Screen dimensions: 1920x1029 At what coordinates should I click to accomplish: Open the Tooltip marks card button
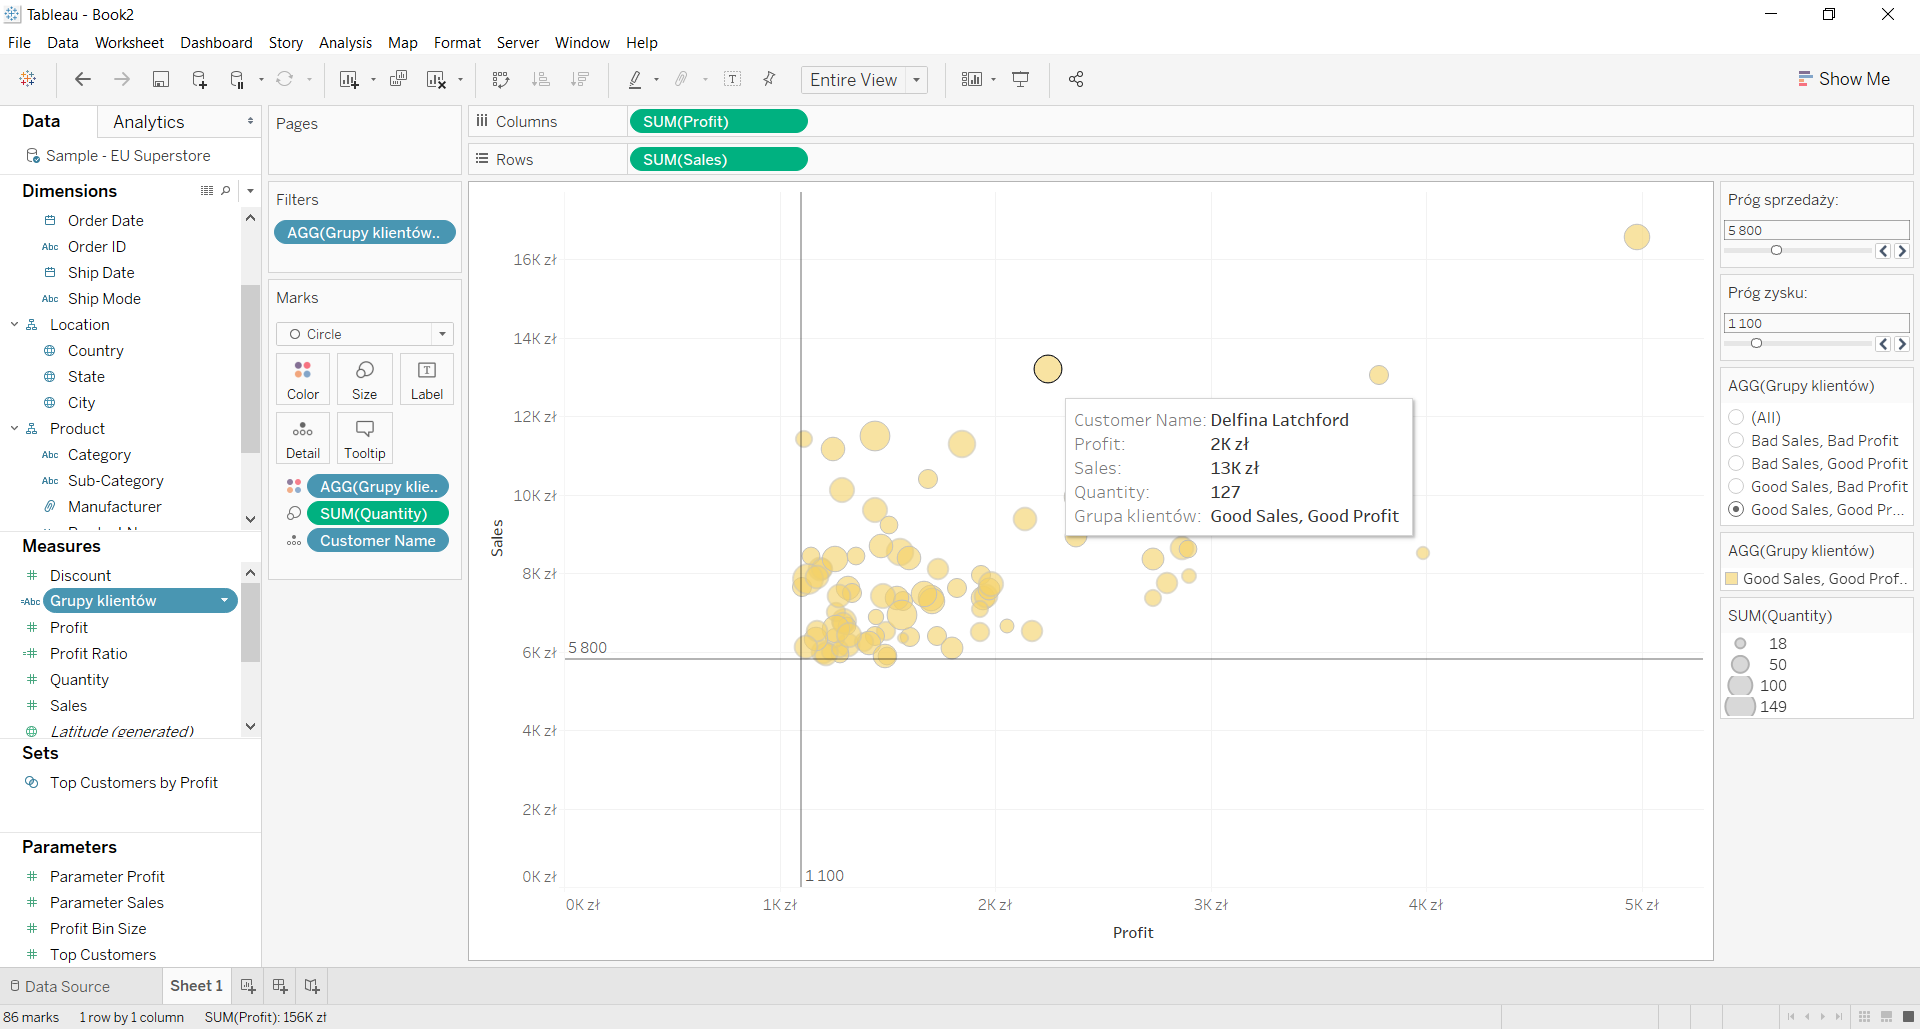click(365, 438)
